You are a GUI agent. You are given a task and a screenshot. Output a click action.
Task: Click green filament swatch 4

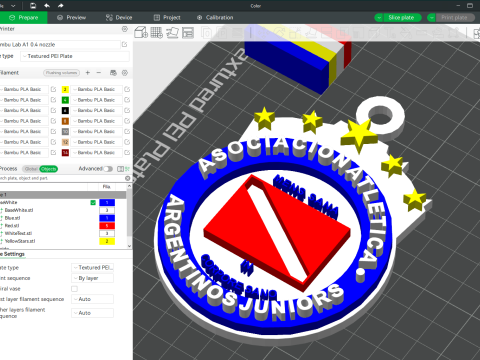[65, 100]
